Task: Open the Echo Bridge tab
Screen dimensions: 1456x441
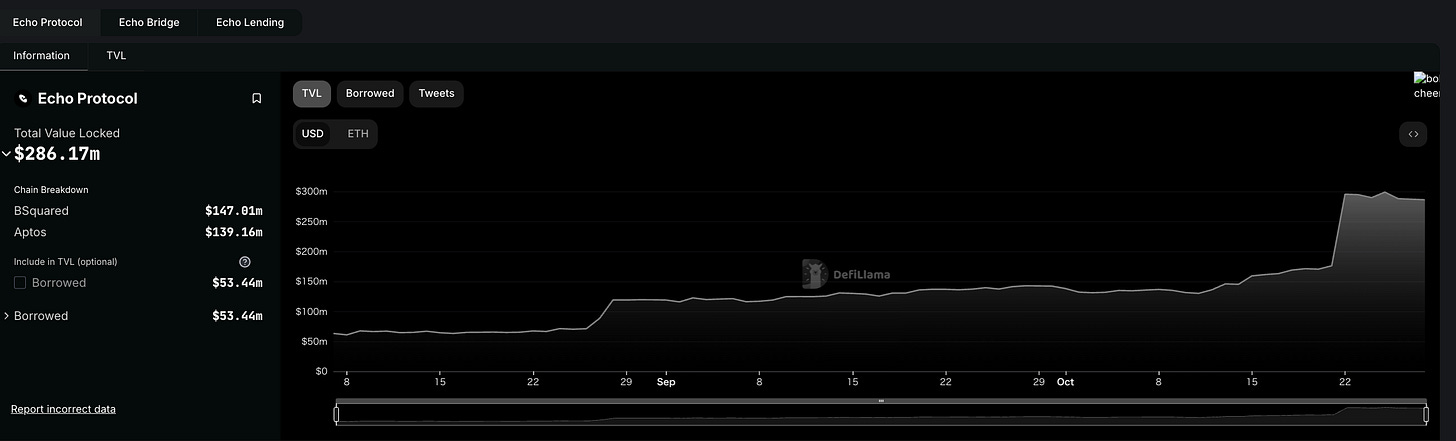Action: [x=149, y=22]
